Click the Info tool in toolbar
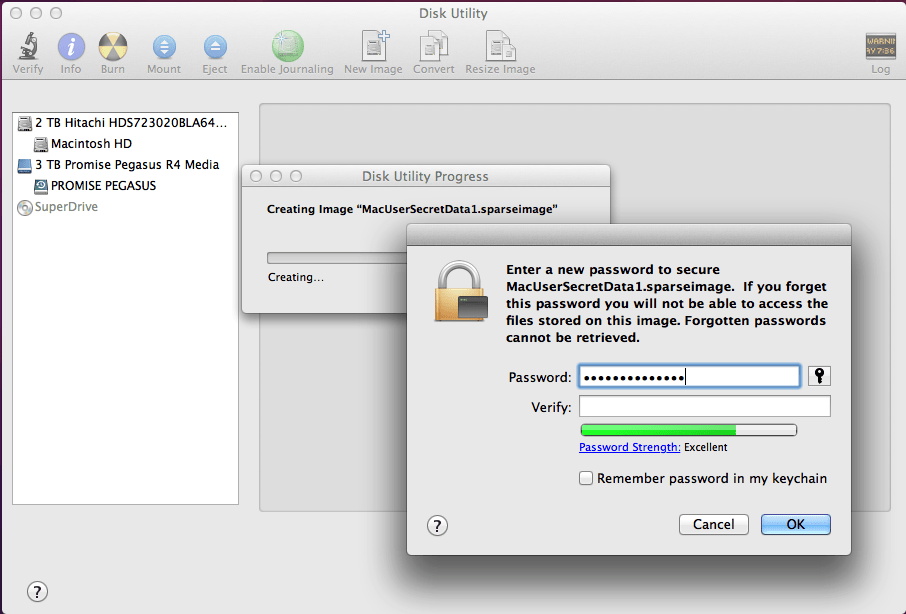The image size is (906, 614). coord(70,45)
